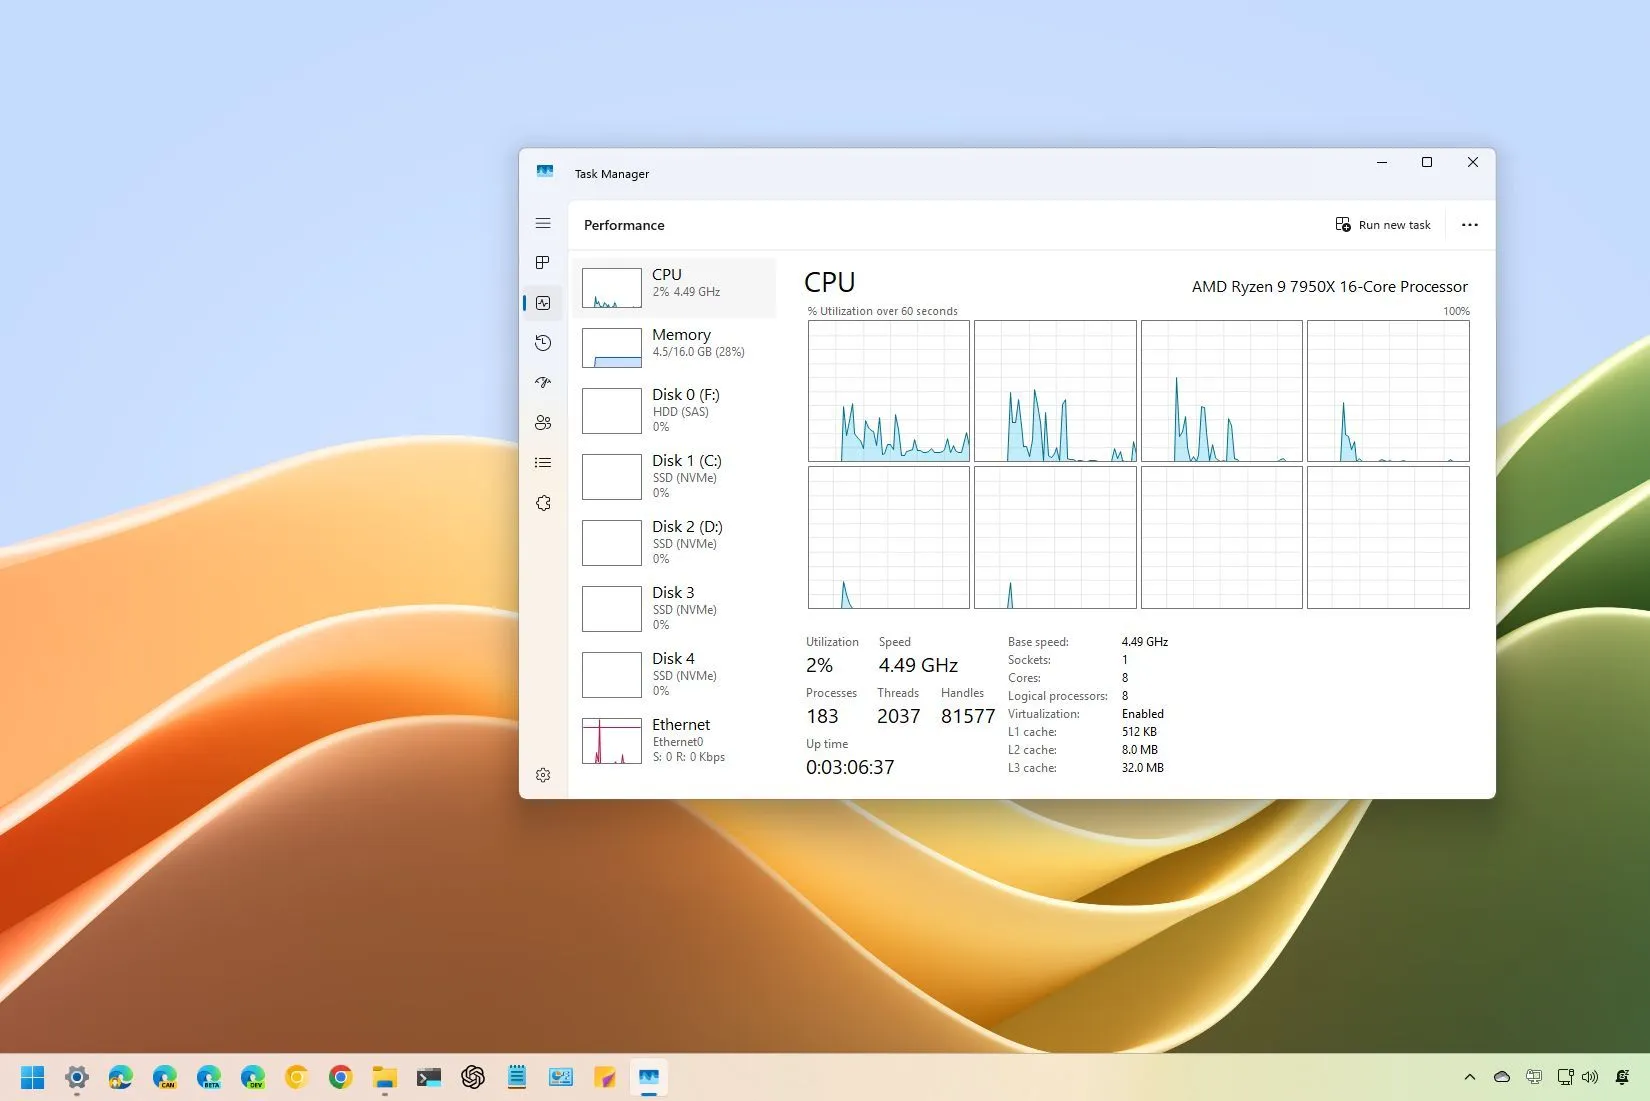Select the Performance page icon in sidebar
1650x1101 pixels.
pyautogui.click(x=543, y=303)
